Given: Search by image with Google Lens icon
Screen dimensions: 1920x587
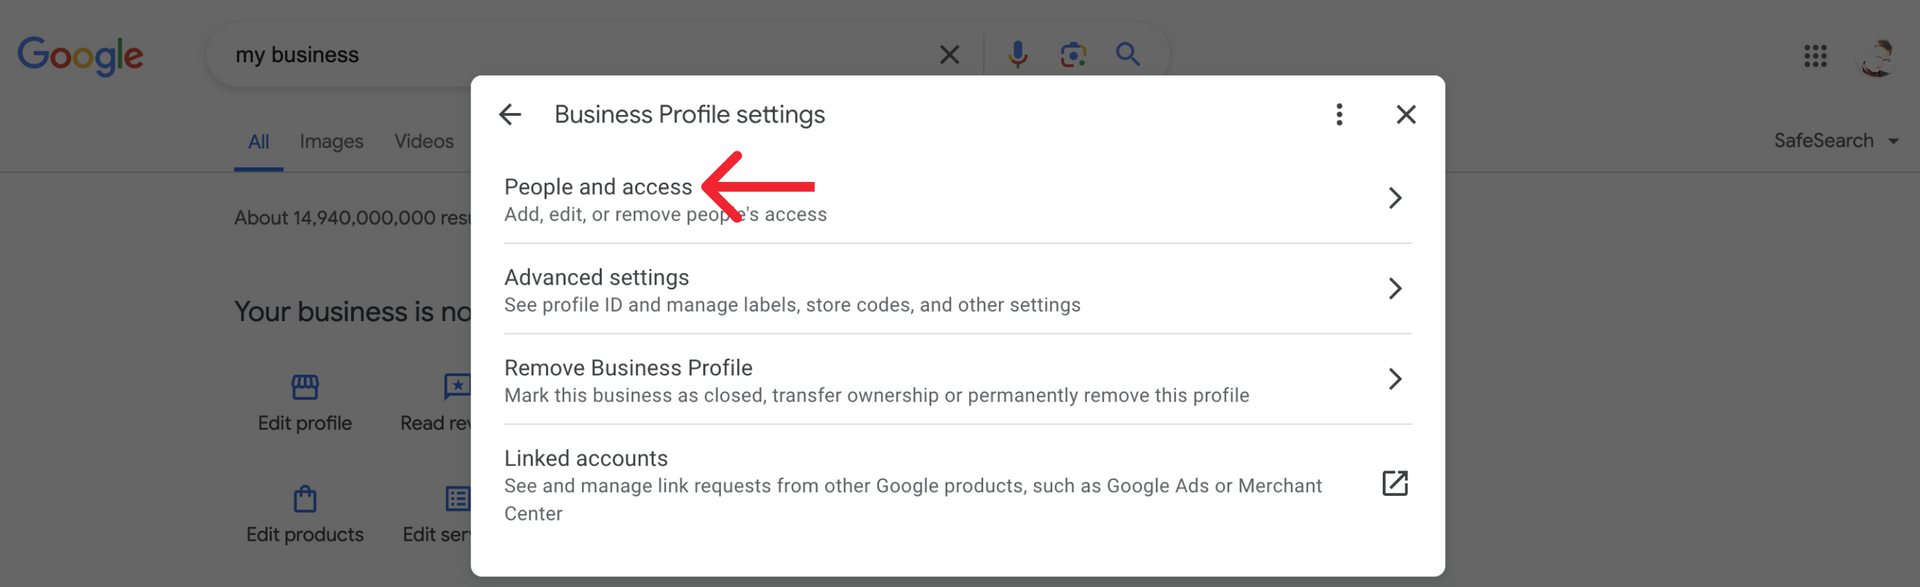Looking at the screenshot, I should 1073,54.
